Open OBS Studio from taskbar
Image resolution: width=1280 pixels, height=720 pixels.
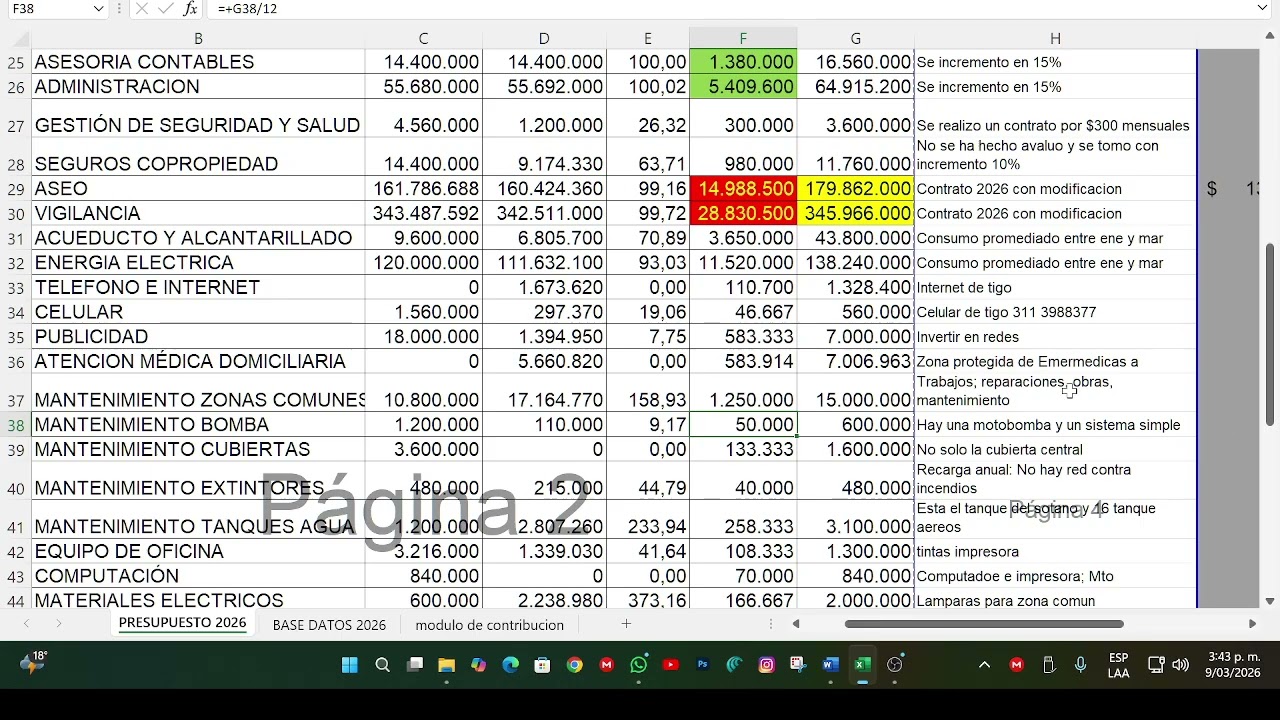895,665
